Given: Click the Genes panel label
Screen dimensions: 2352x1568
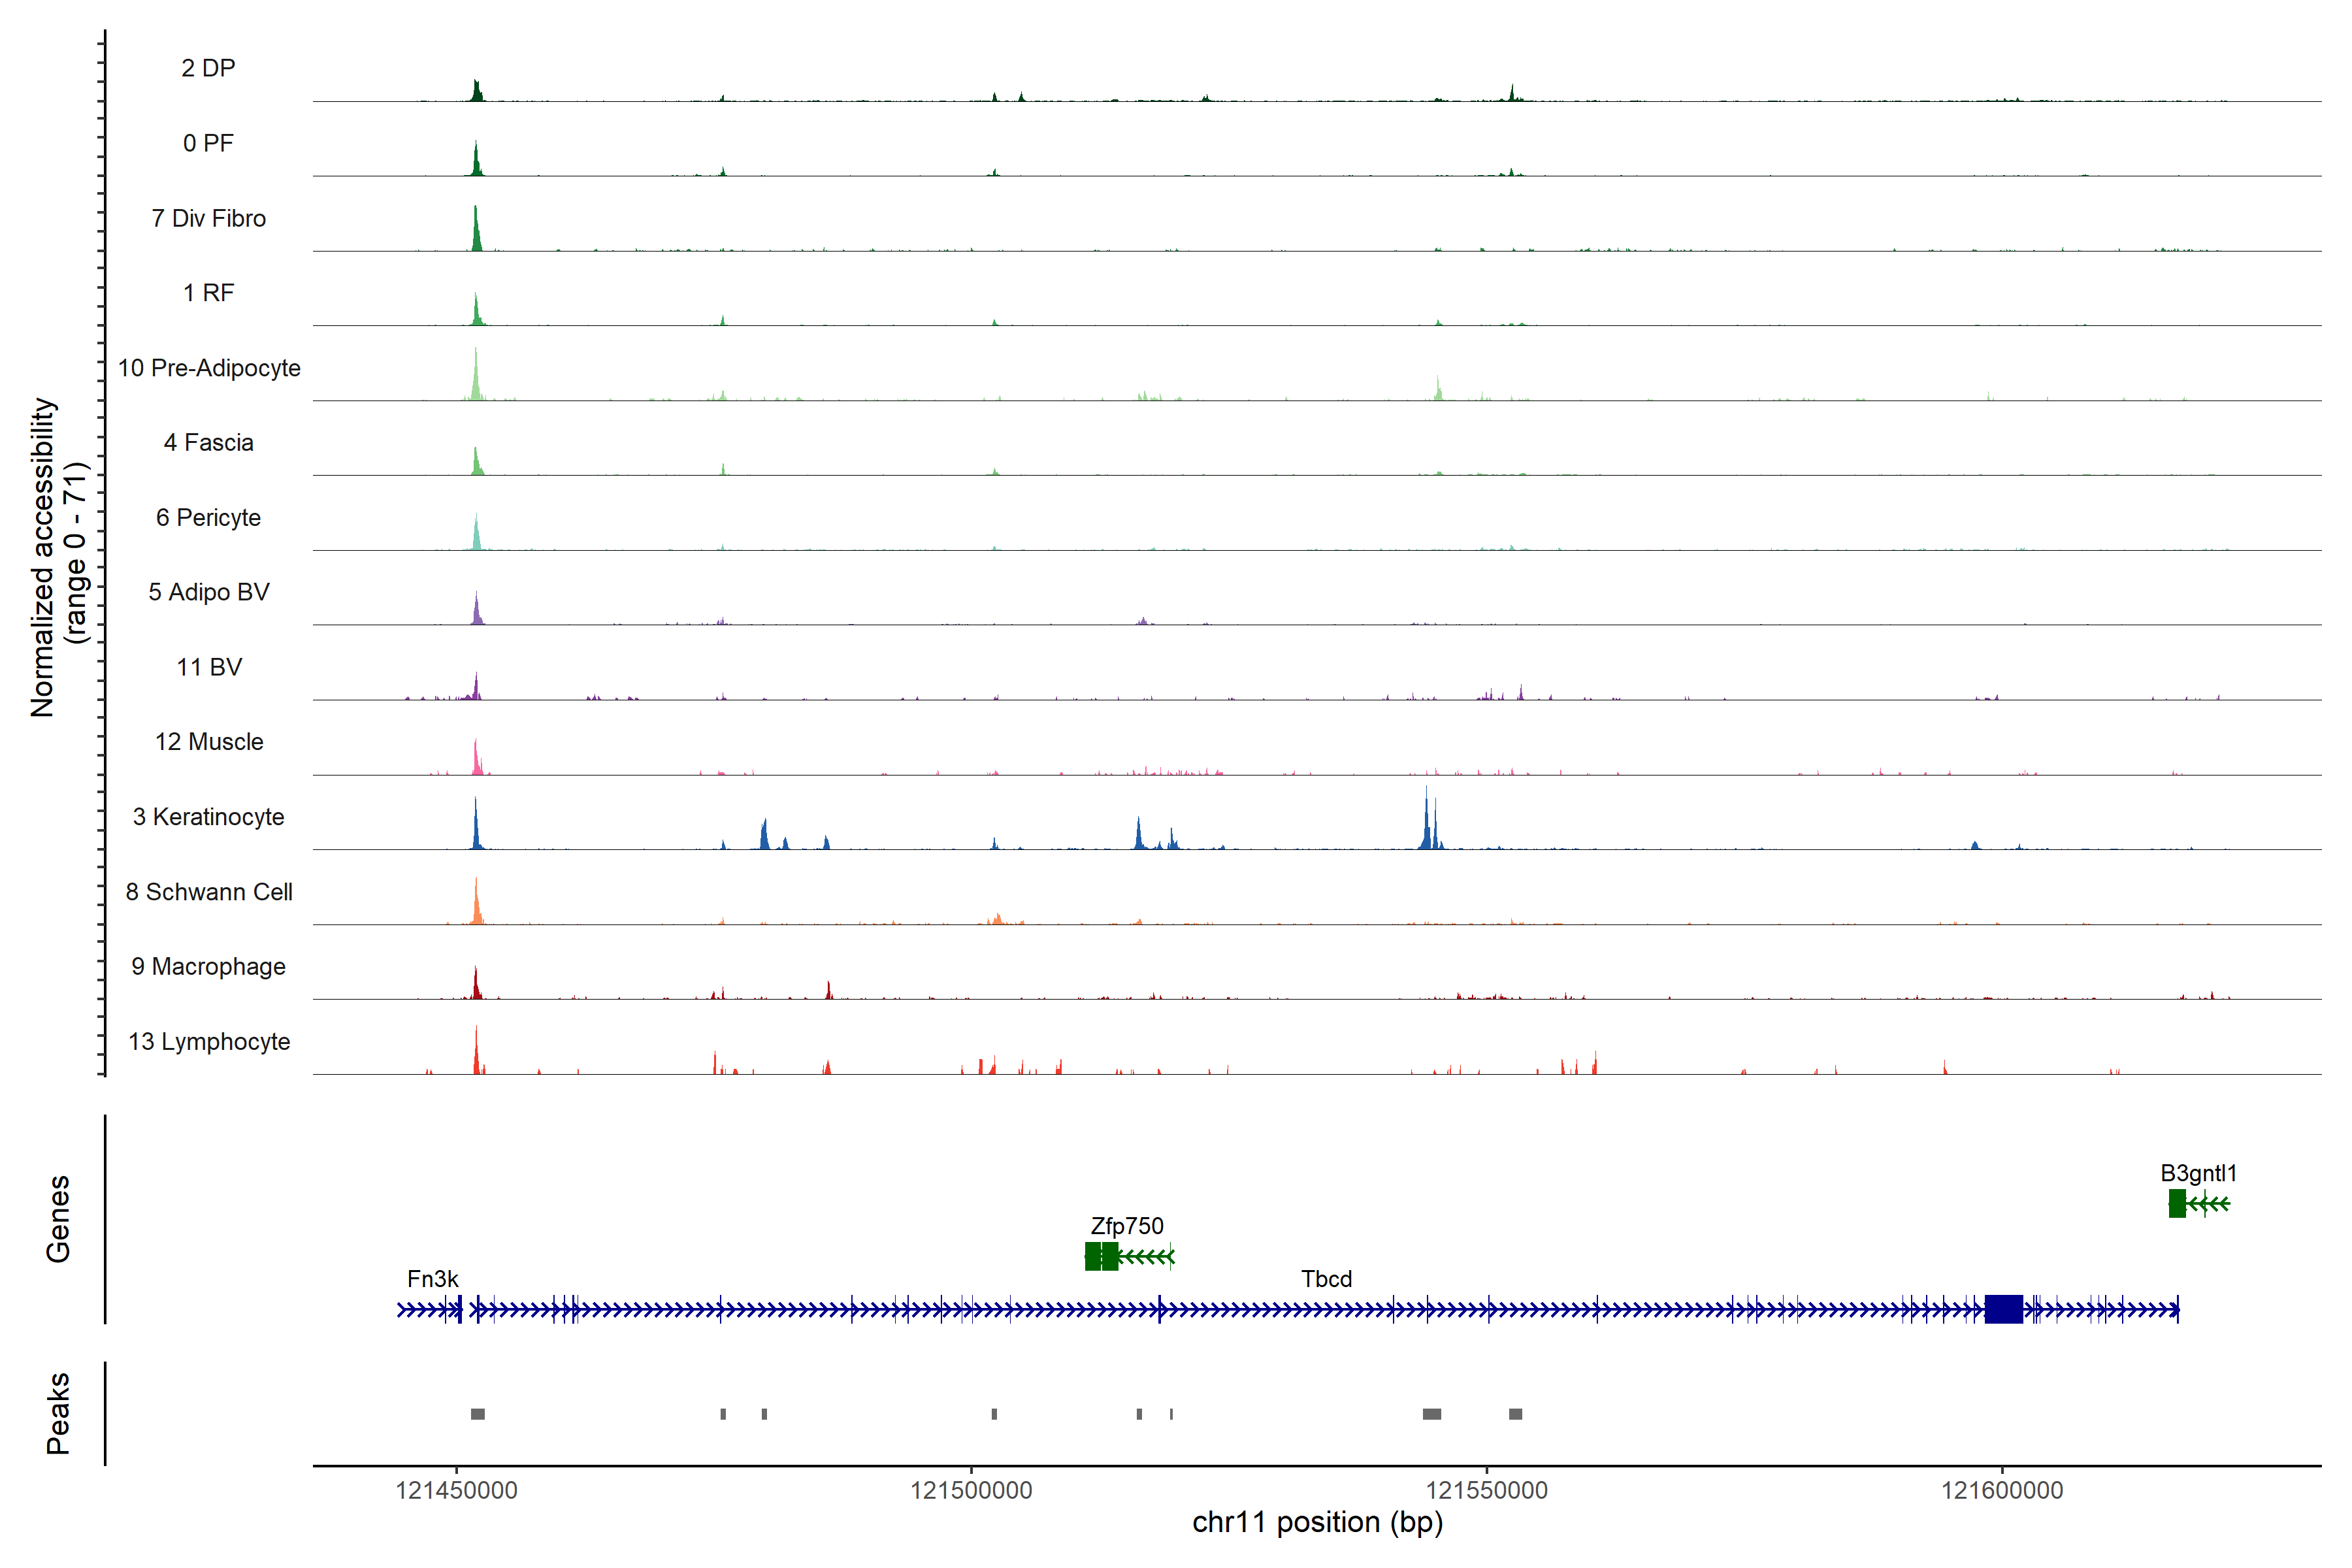Looking at the screenshot, I should pos(58,1218).
